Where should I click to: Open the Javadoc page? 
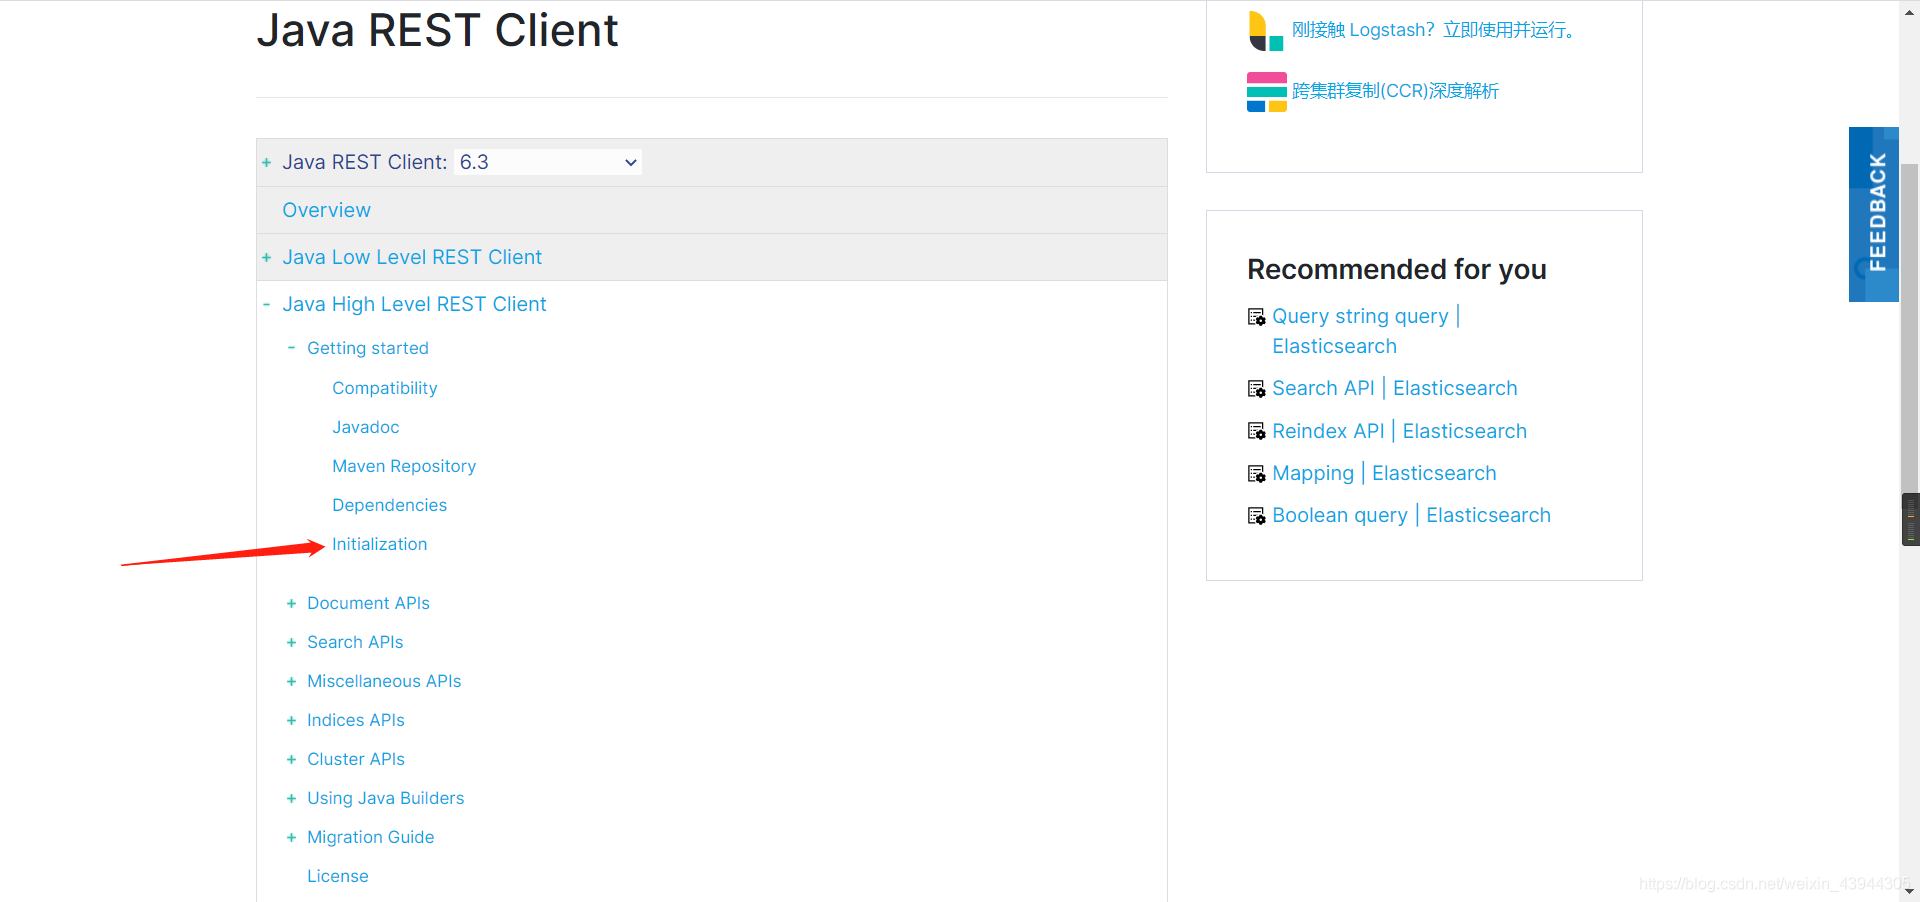coord(365,427)
